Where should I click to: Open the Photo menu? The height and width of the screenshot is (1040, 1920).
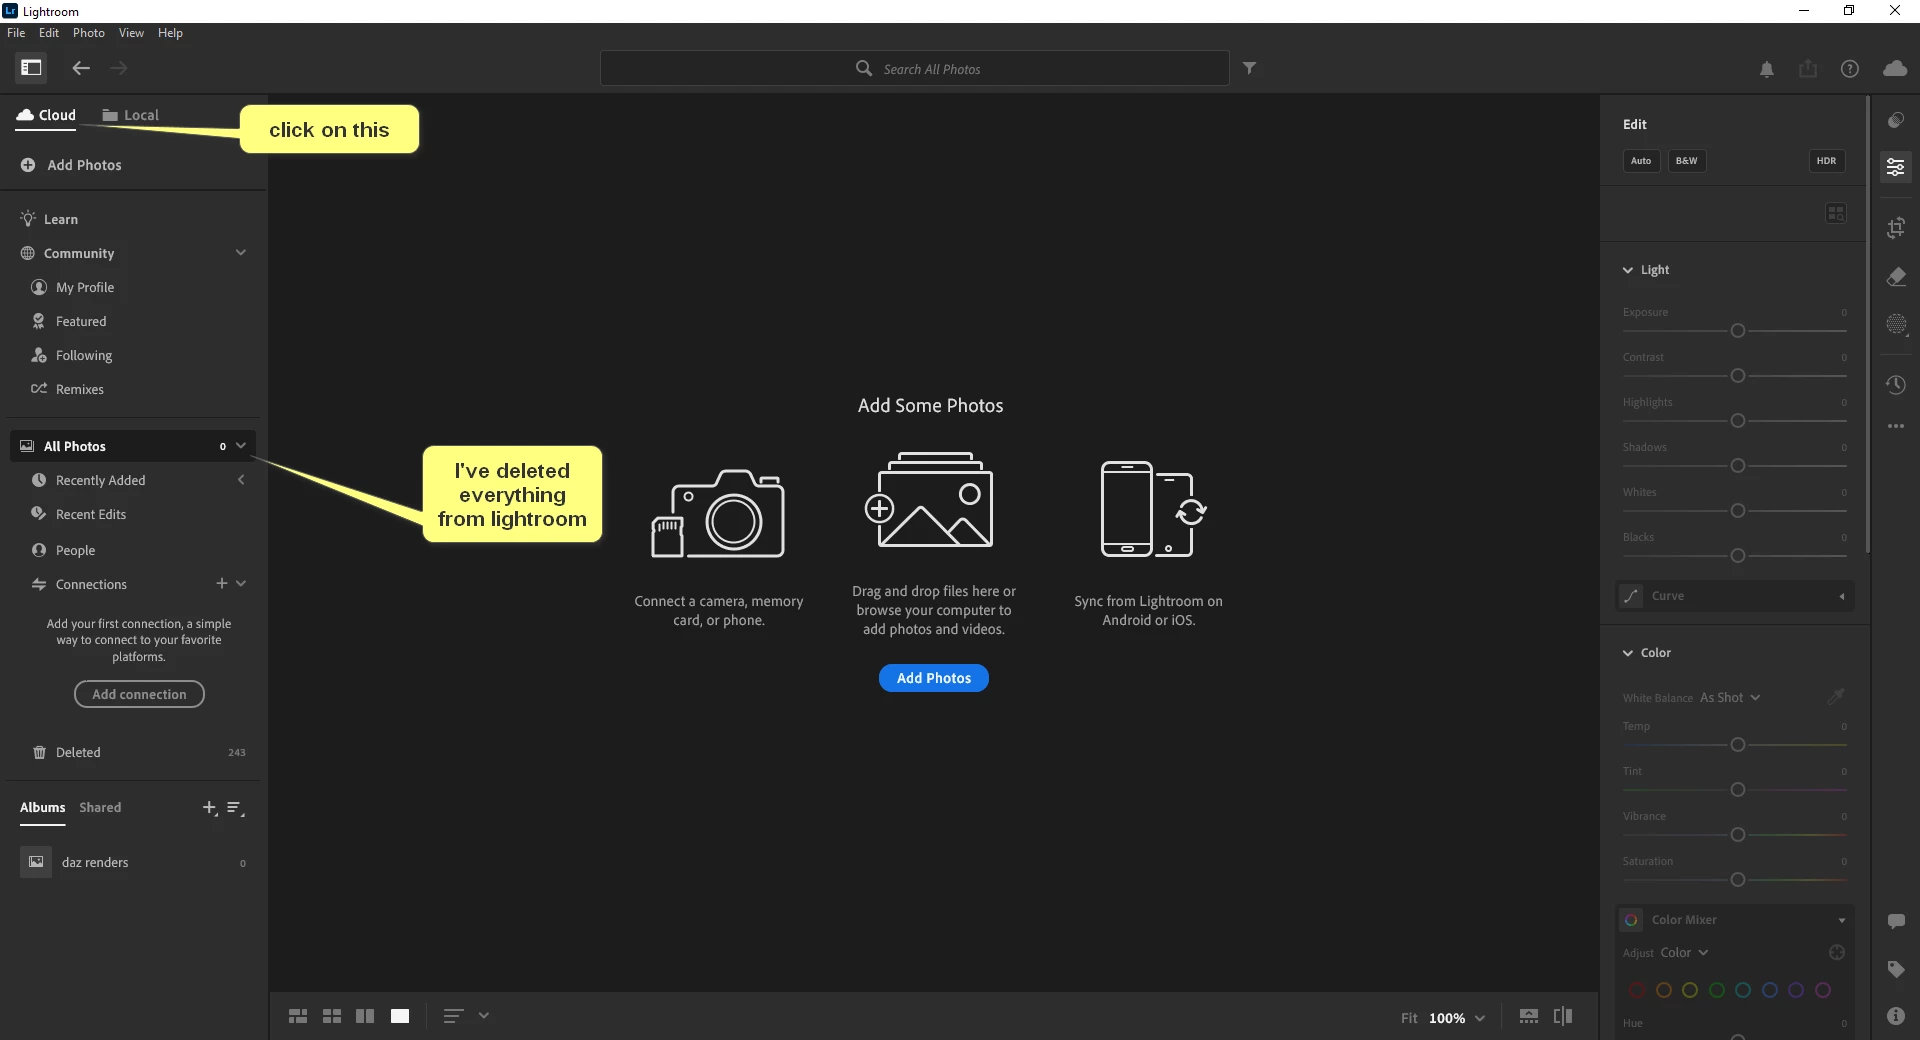[x=89, y=33]
